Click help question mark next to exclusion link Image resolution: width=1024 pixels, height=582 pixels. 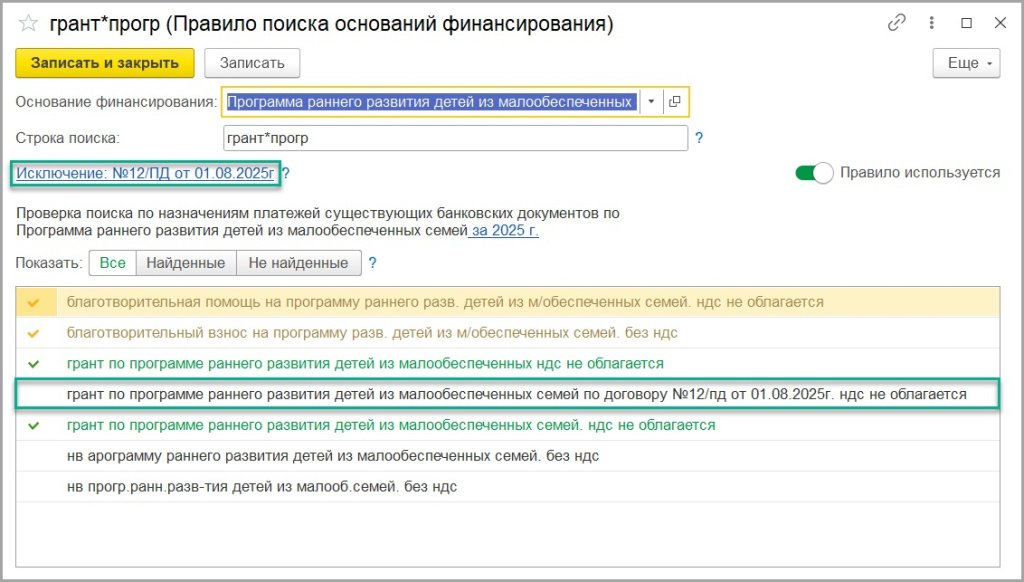point(286,174)
